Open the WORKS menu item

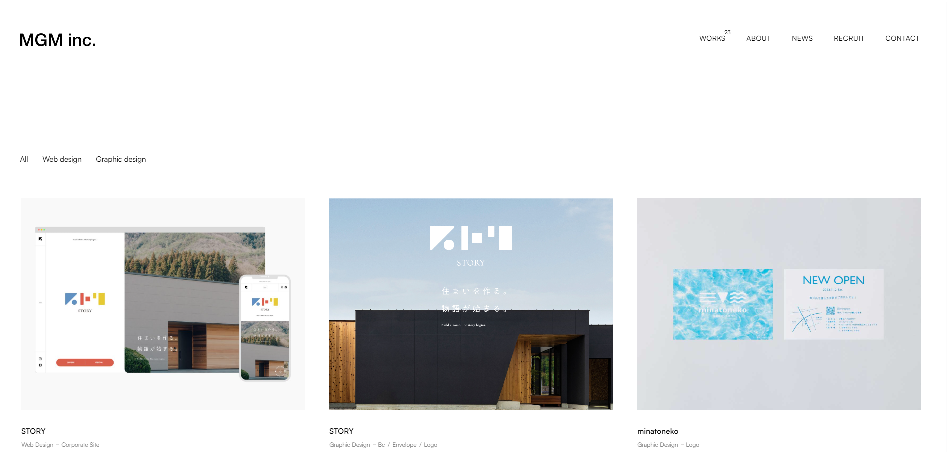tap(713, 38)
